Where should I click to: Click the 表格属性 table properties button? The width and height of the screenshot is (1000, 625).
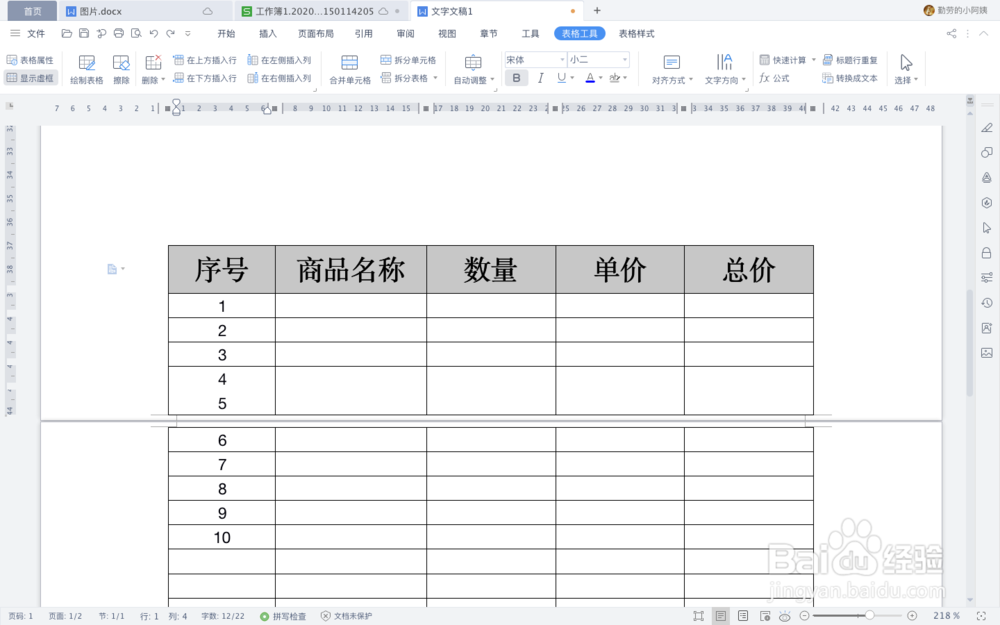(x=30, y=60)
